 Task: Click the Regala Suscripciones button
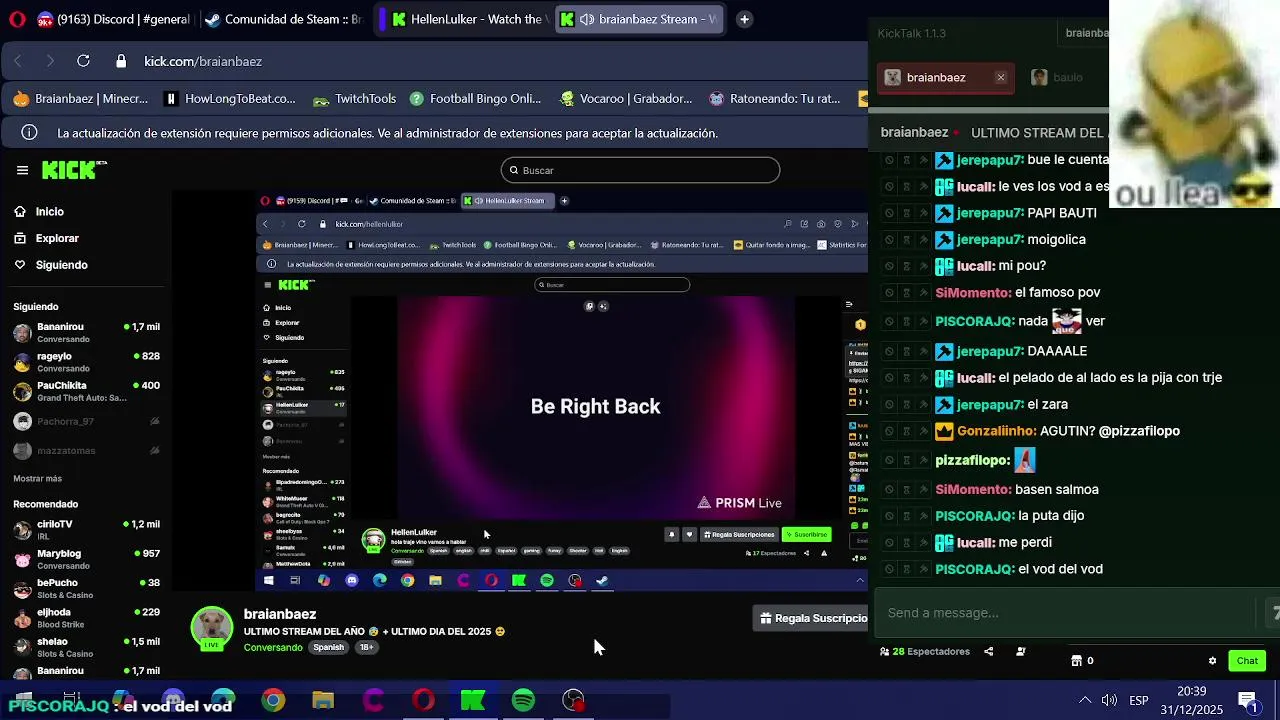tap(811, 618)
